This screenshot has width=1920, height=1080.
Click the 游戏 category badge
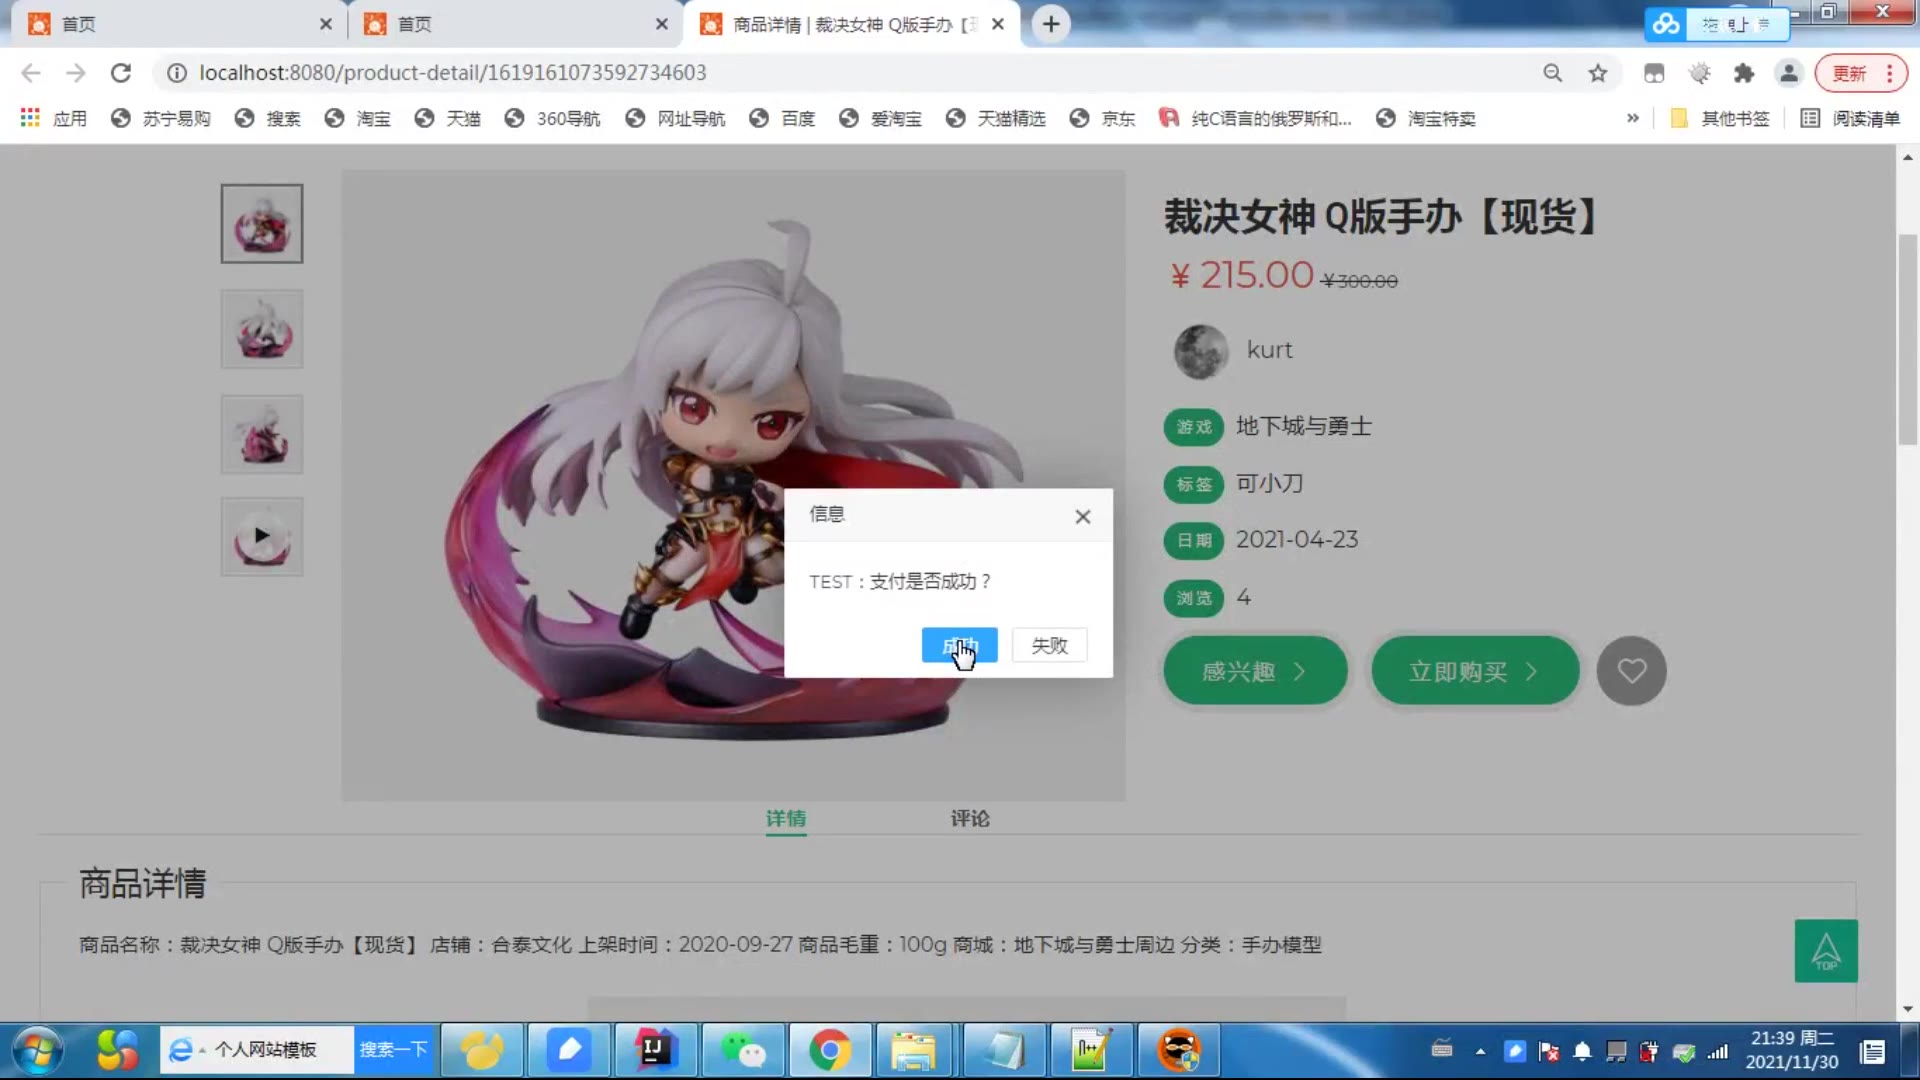pos(1194,427)
